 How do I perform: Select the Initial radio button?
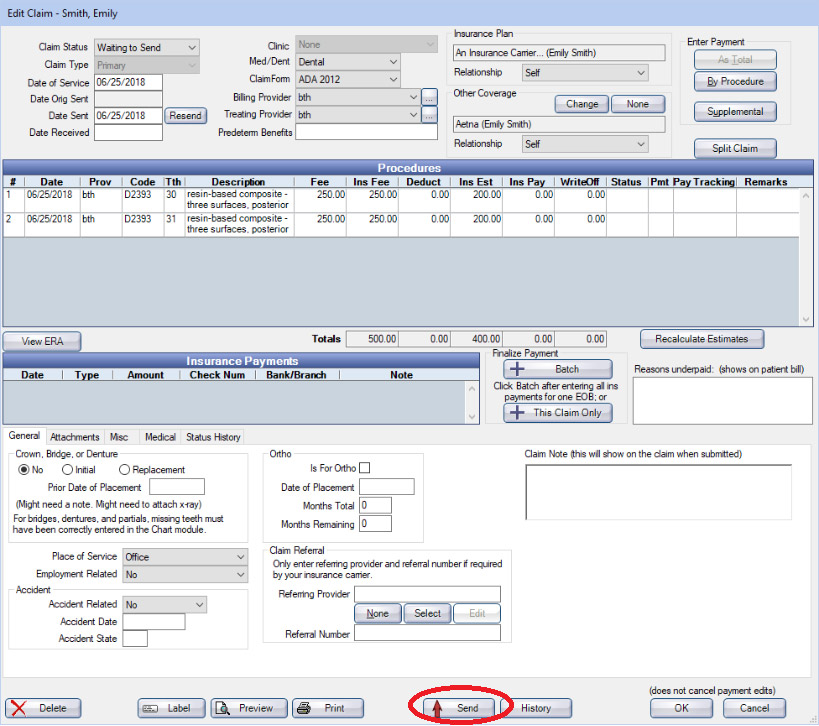[67, 470]
